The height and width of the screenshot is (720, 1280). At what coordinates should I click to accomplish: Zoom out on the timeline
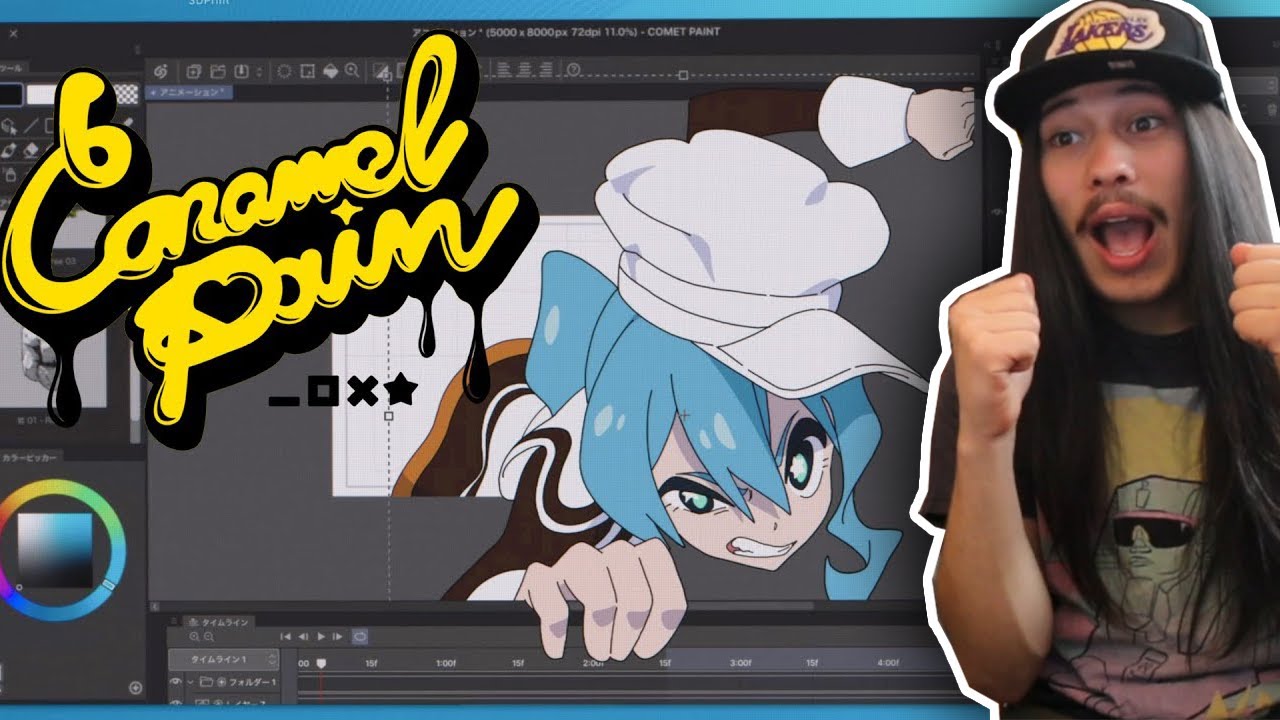coord(208,636)
